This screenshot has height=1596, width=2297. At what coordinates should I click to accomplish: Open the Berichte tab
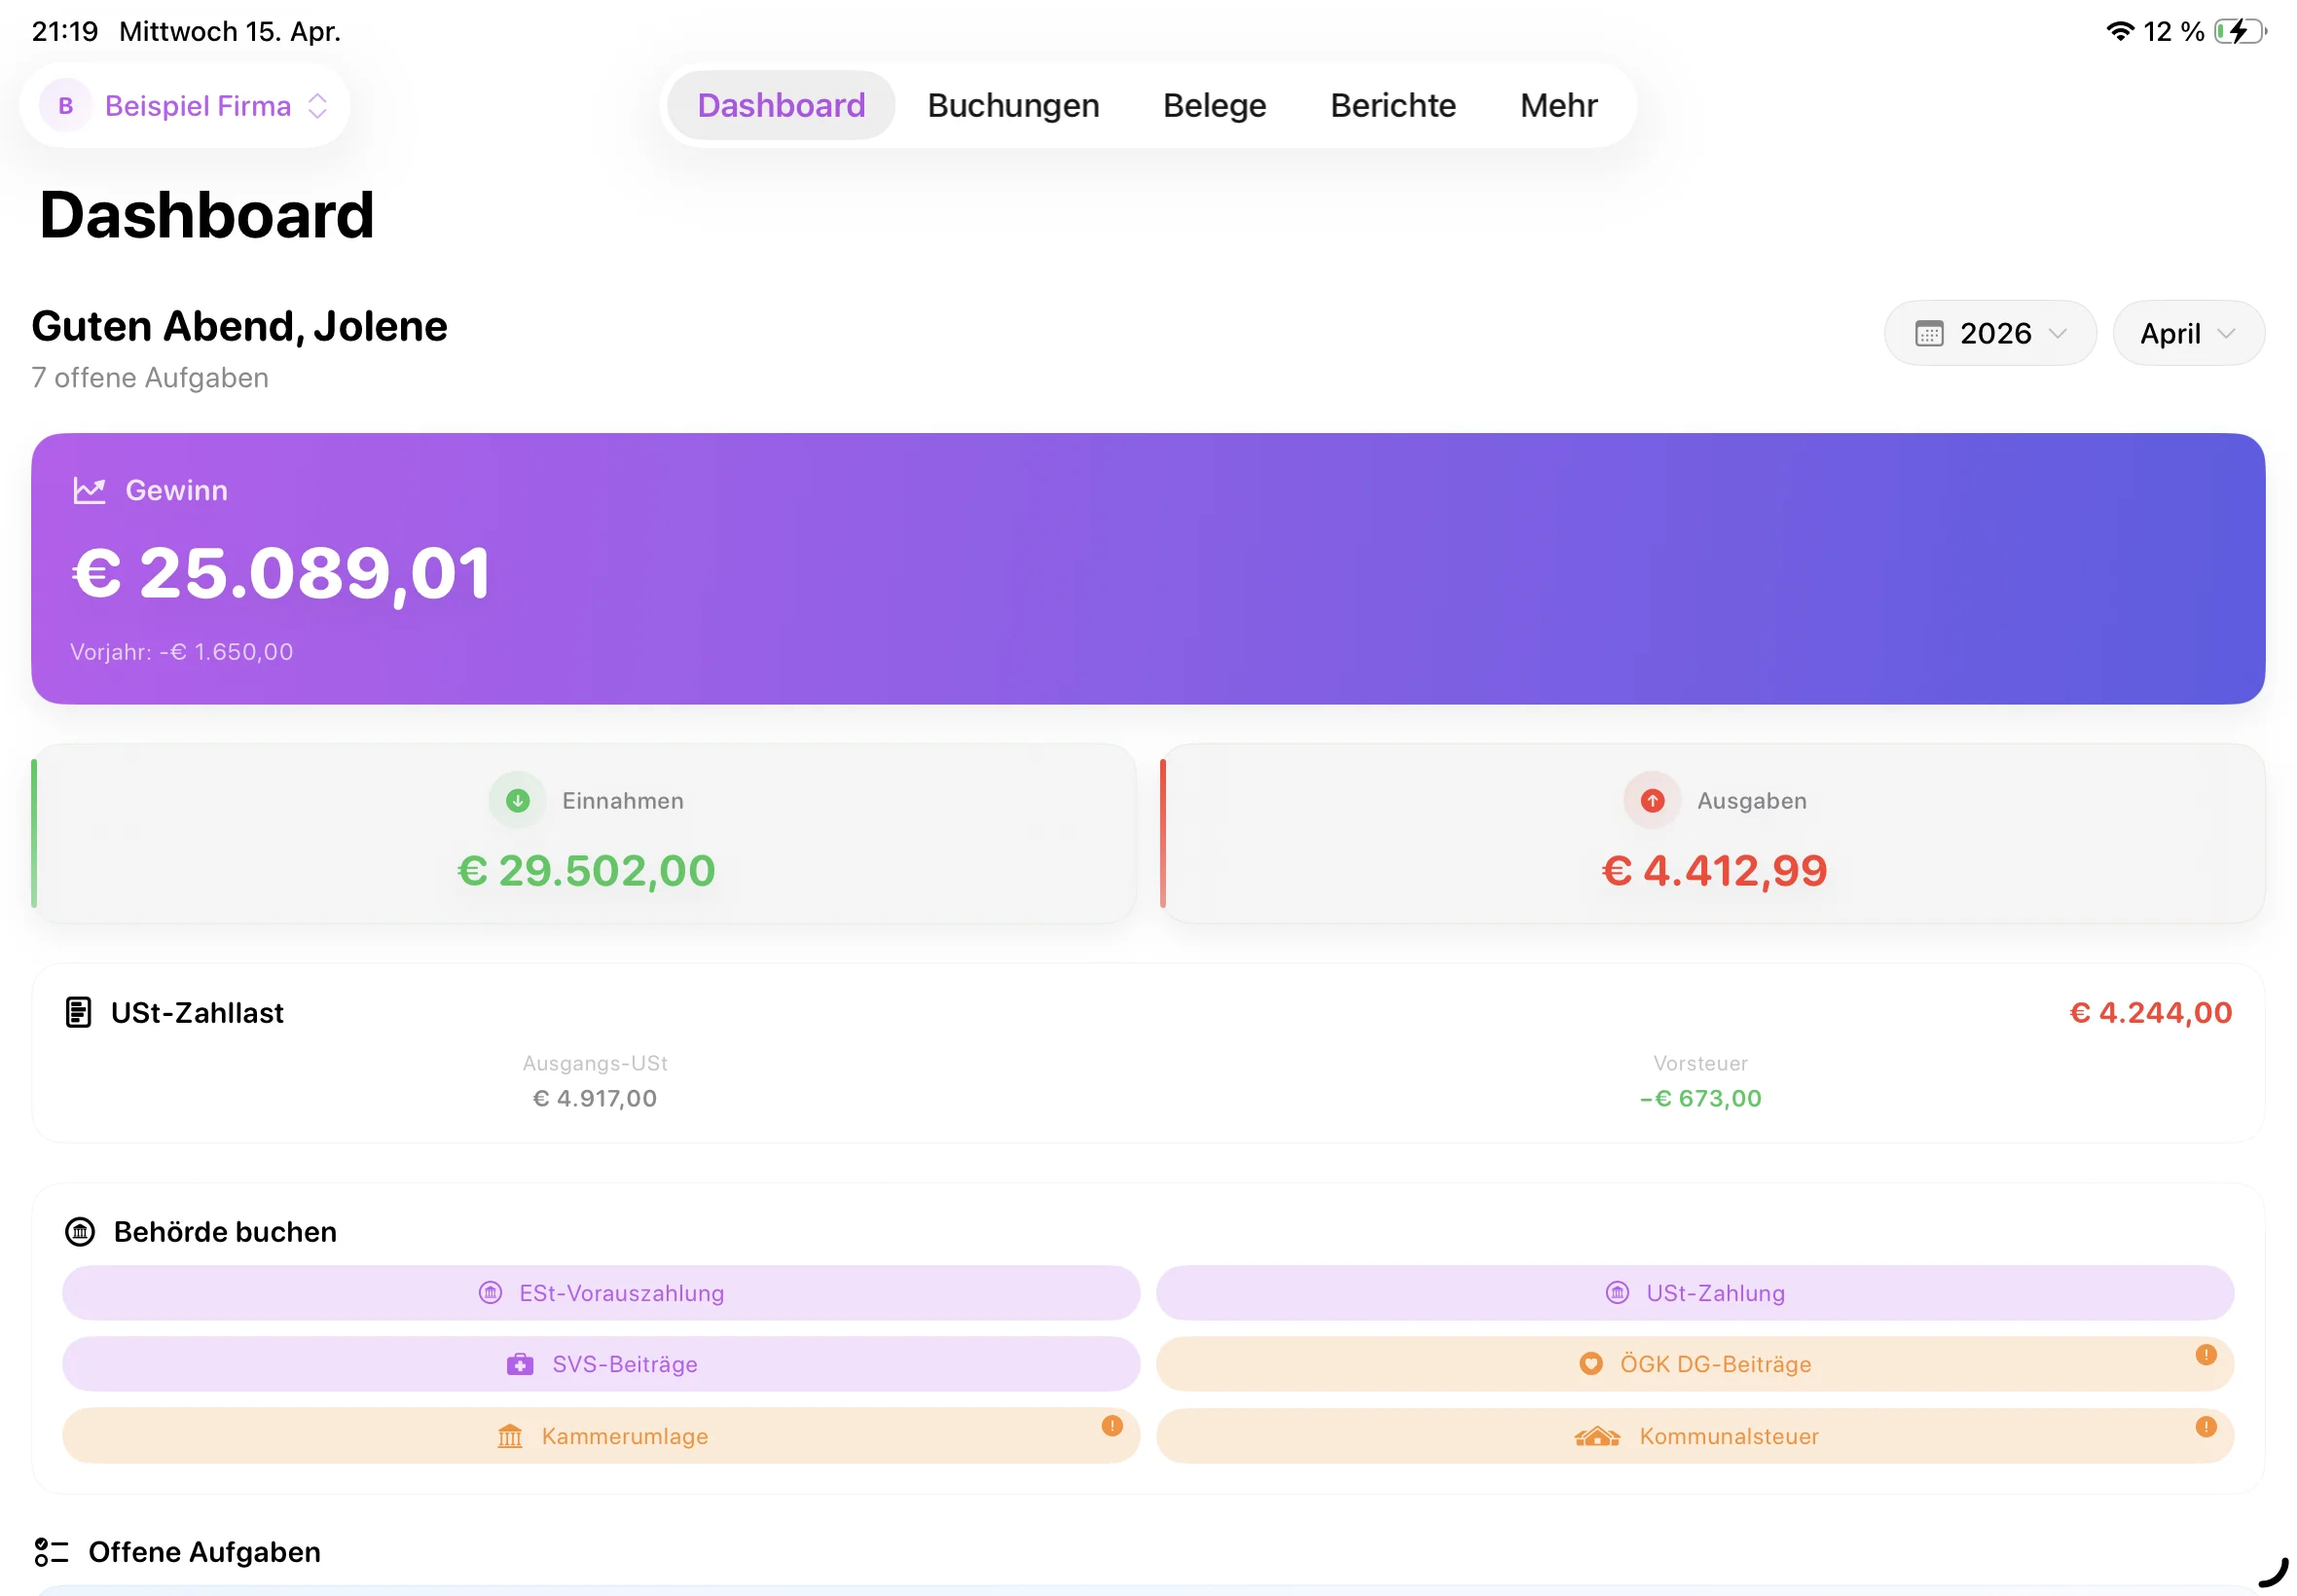tap(1392, 105)
